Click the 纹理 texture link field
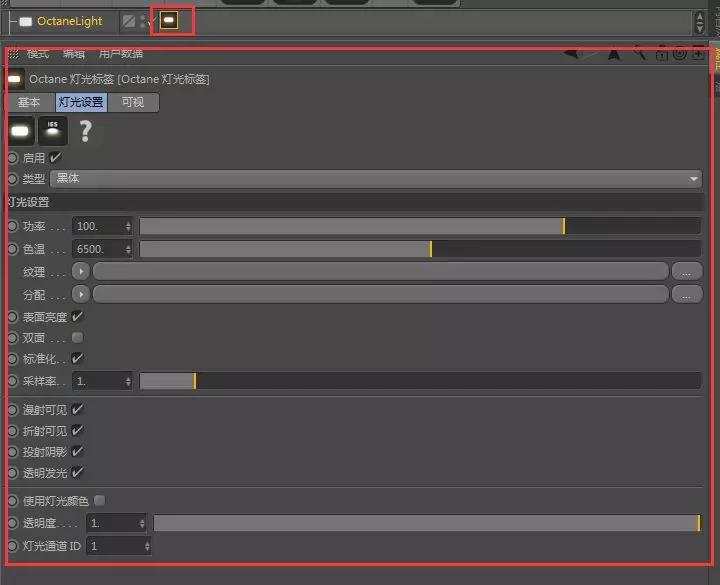 click(381, 271)
